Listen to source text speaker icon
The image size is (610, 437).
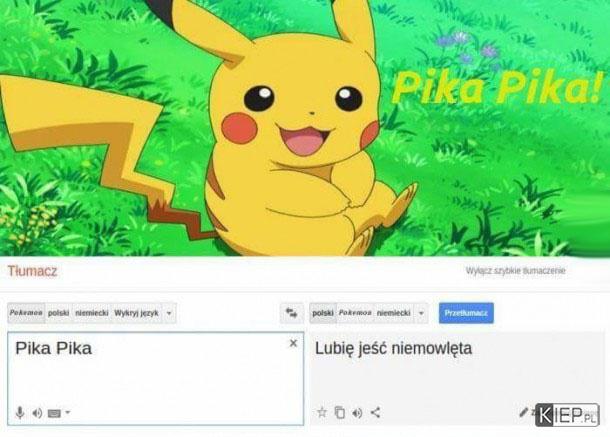[37, 413]
